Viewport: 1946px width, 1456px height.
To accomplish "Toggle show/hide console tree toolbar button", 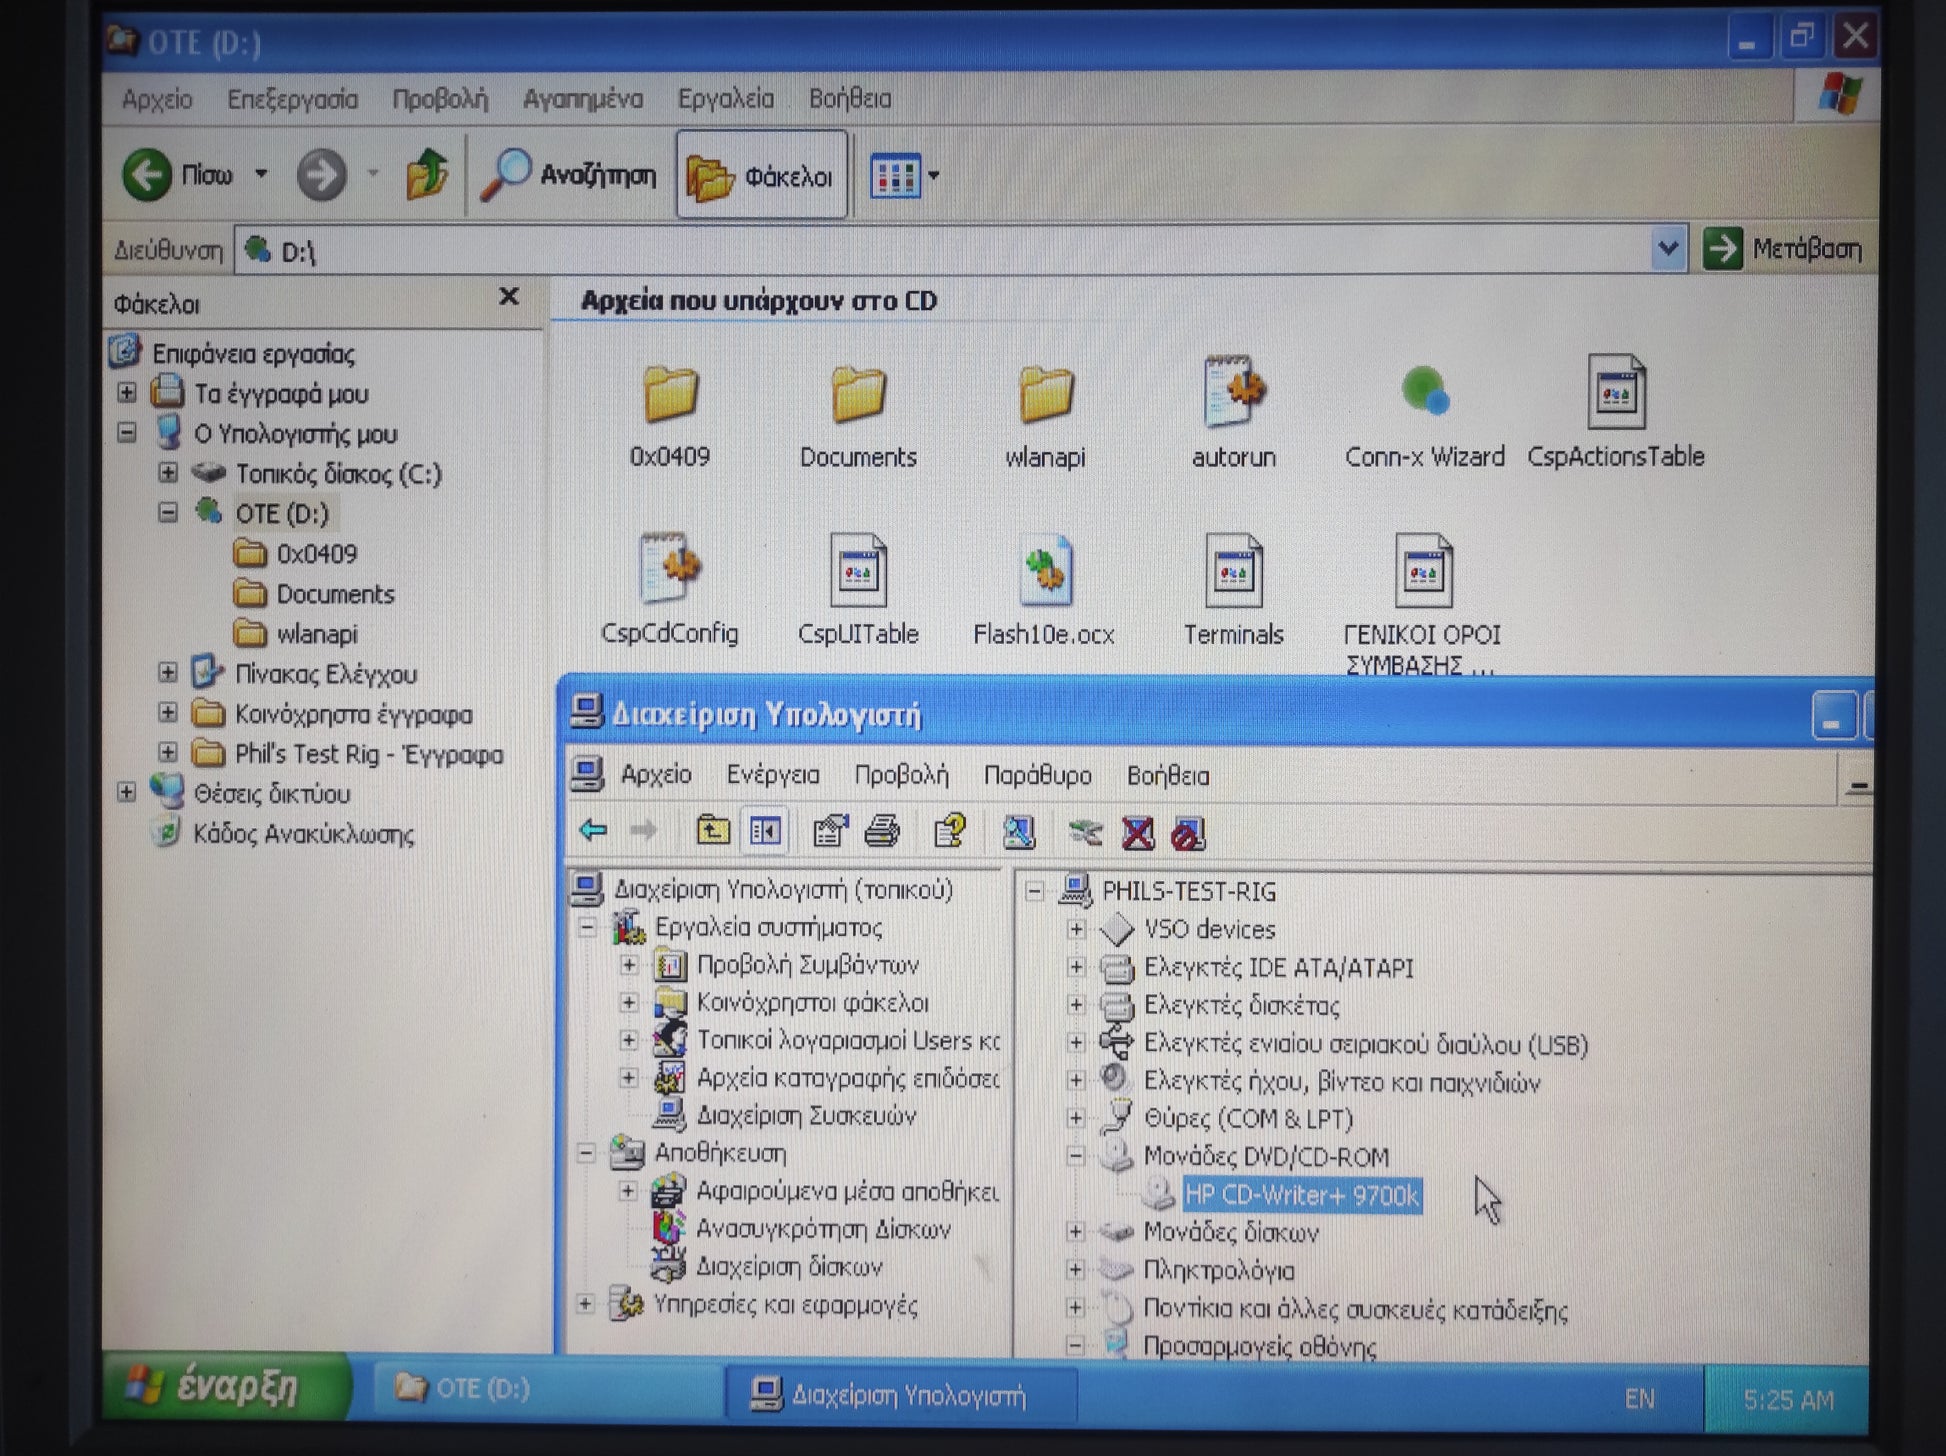I will tap(765, 831).
